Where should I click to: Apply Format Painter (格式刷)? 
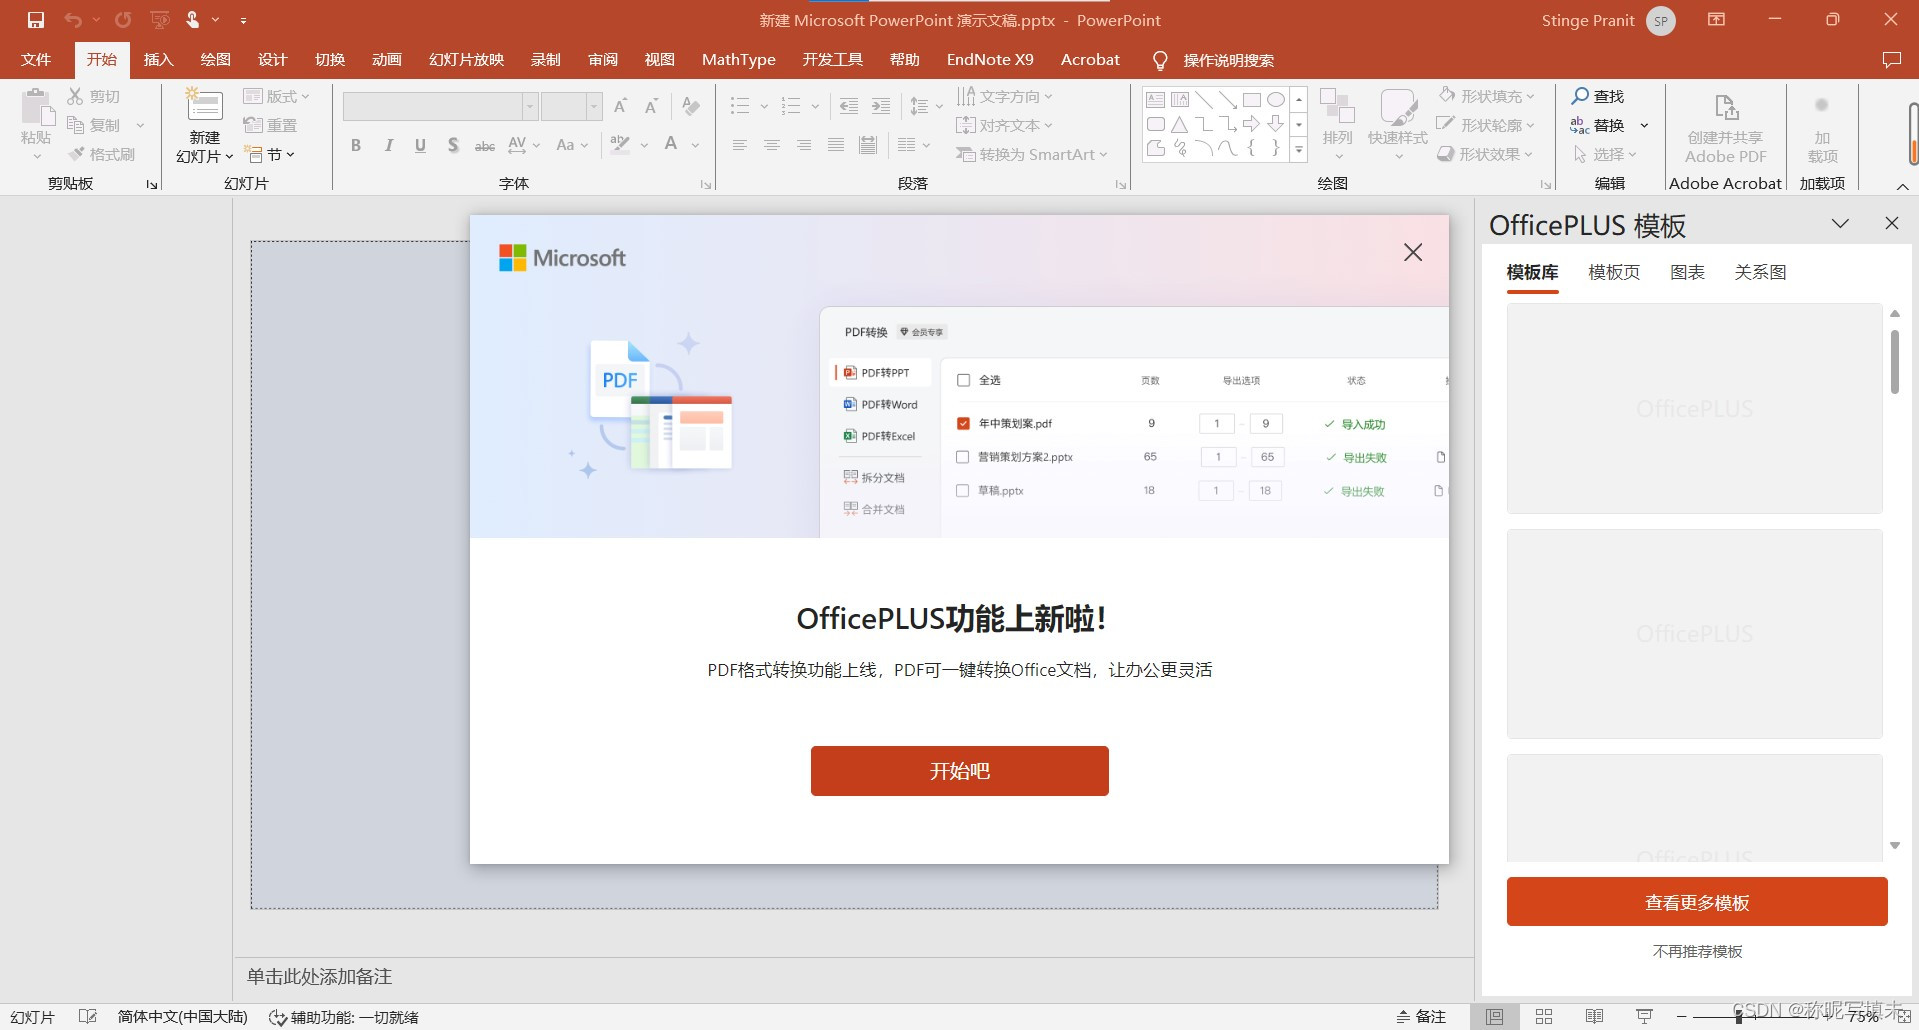[101, 154]
